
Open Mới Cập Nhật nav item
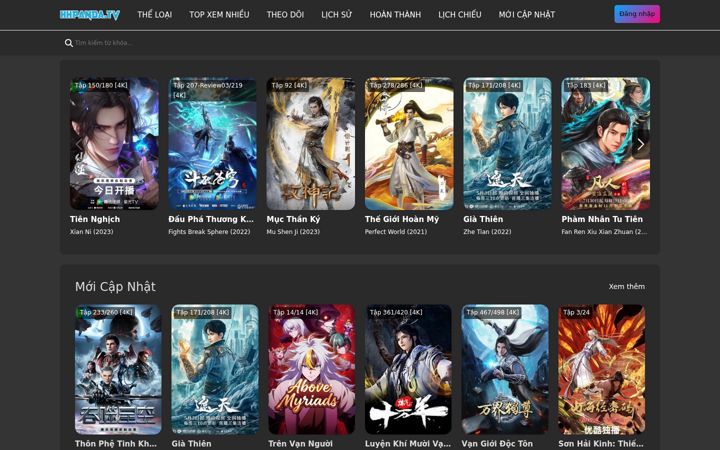527,15
